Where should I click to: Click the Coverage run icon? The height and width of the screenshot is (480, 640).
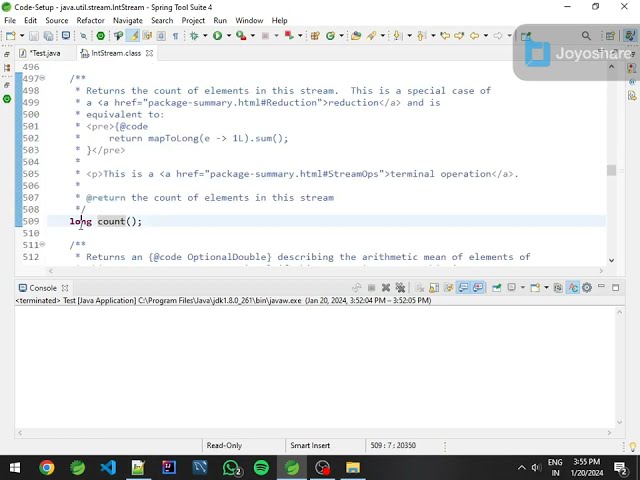241,36
